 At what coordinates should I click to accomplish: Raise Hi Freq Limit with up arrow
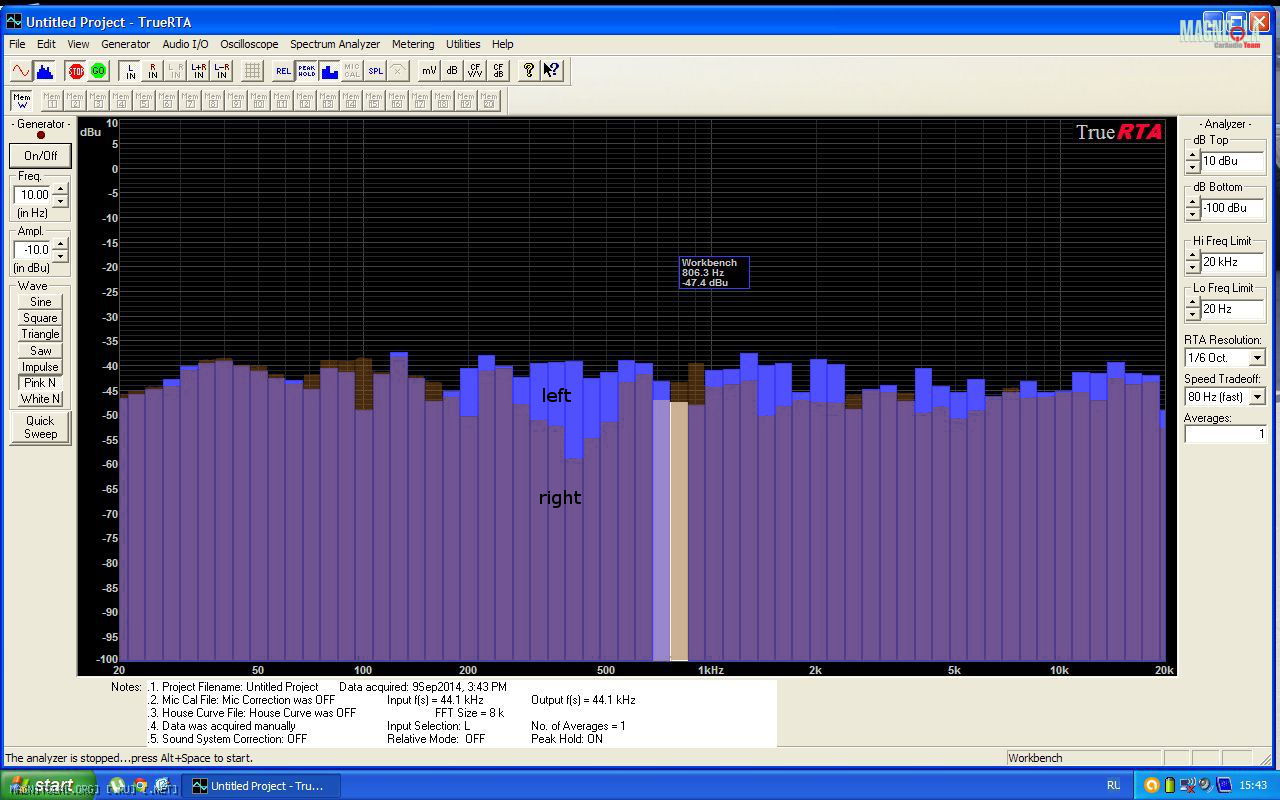coord(1192,256)
